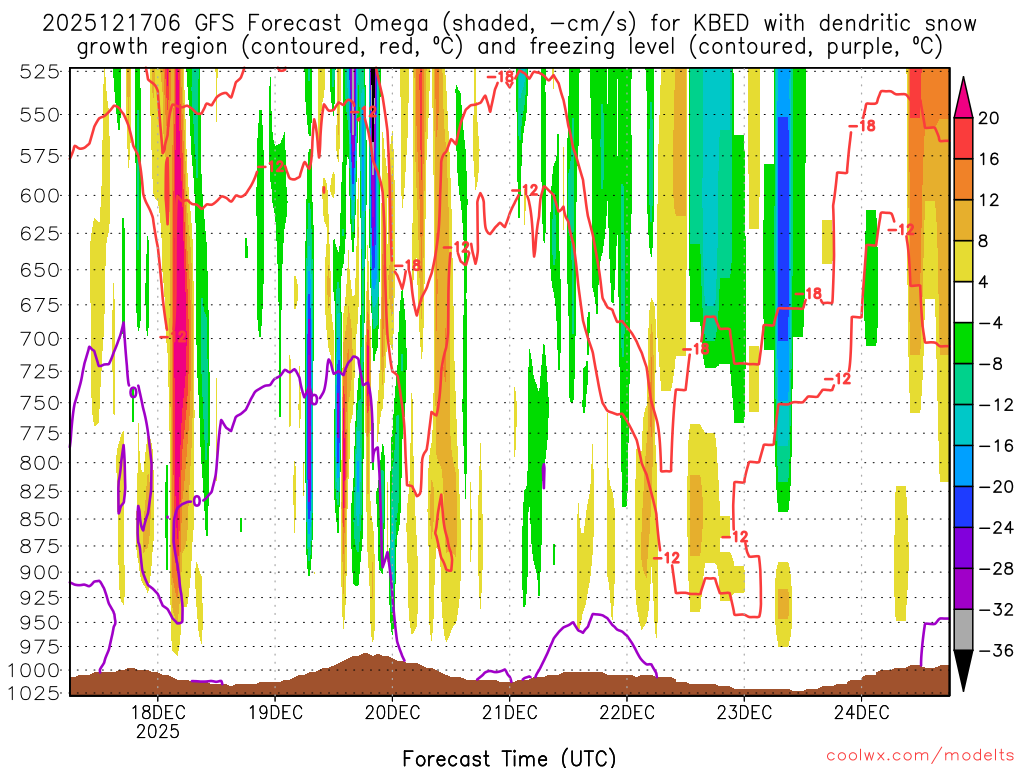Pick the black bottom arrow of the colorbar

click(x=963, y=671)
